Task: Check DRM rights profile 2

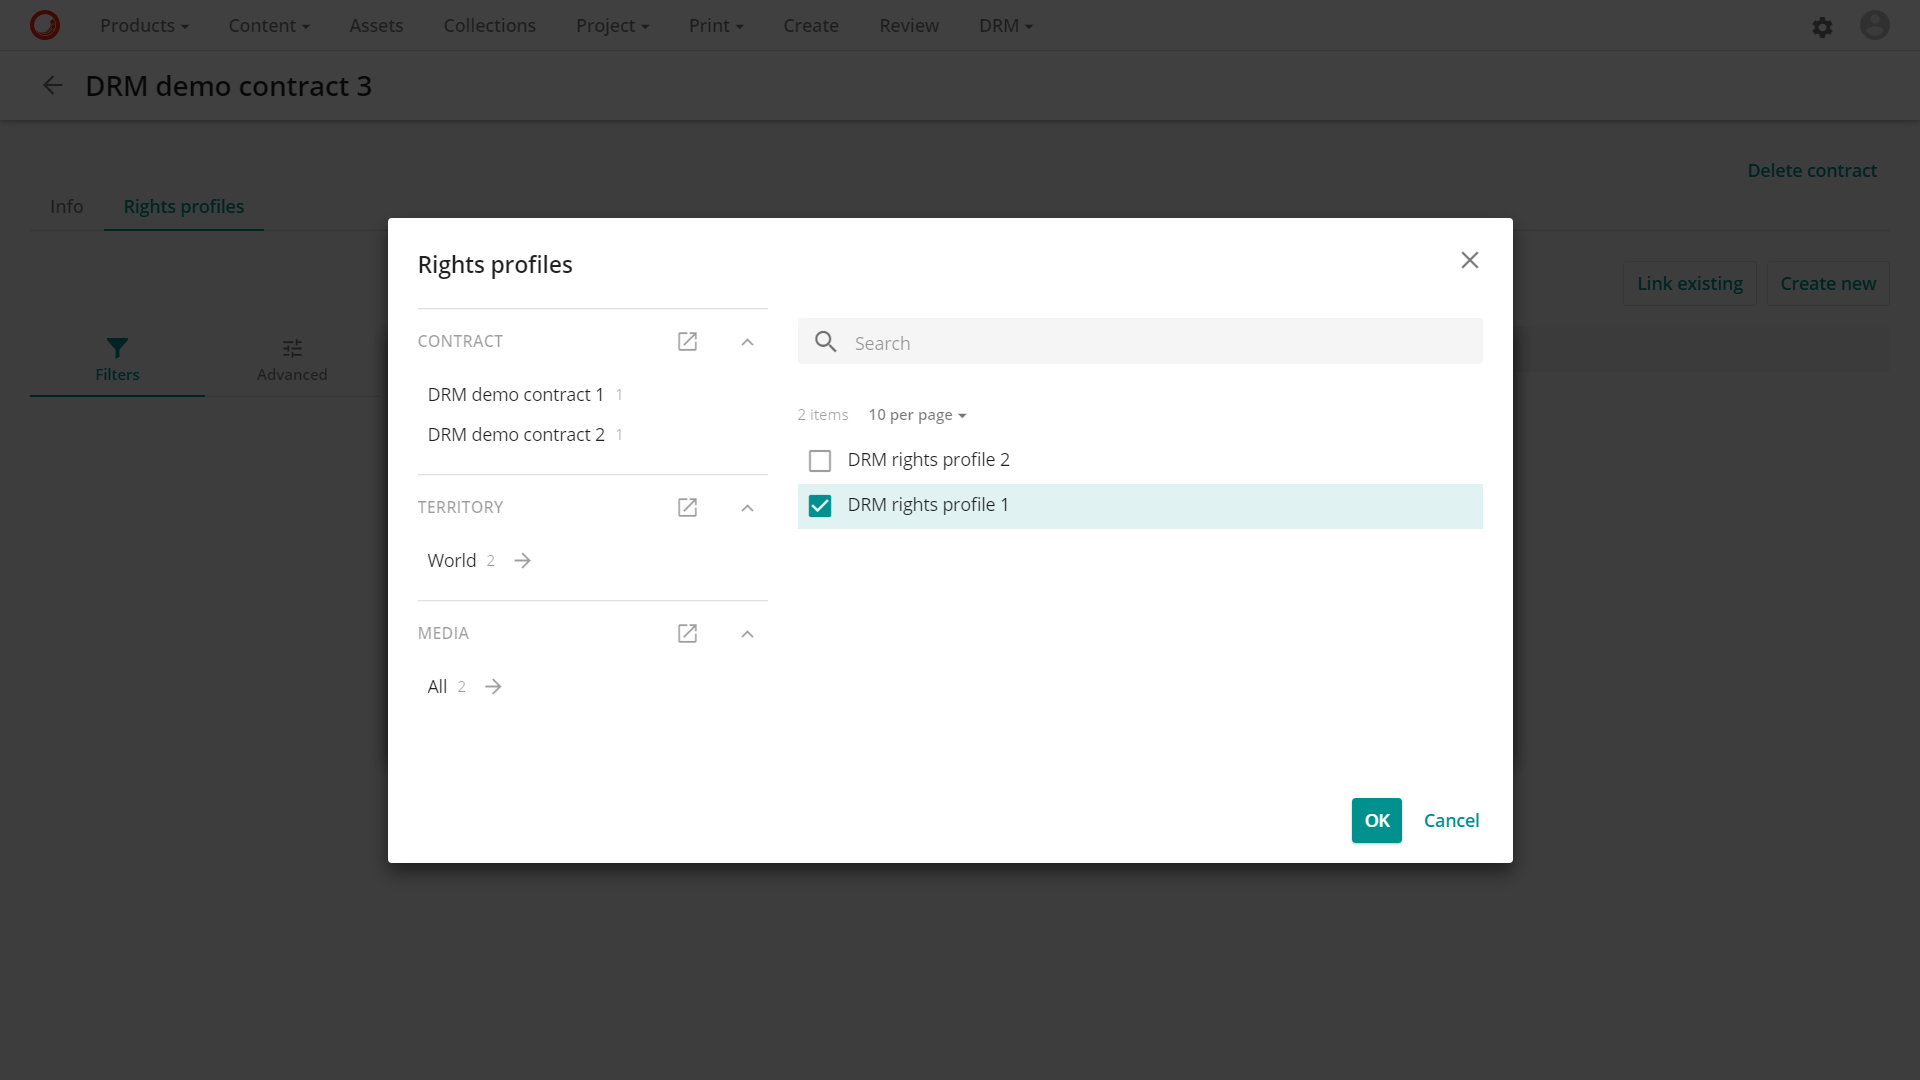Action: [x=820, y=460]
